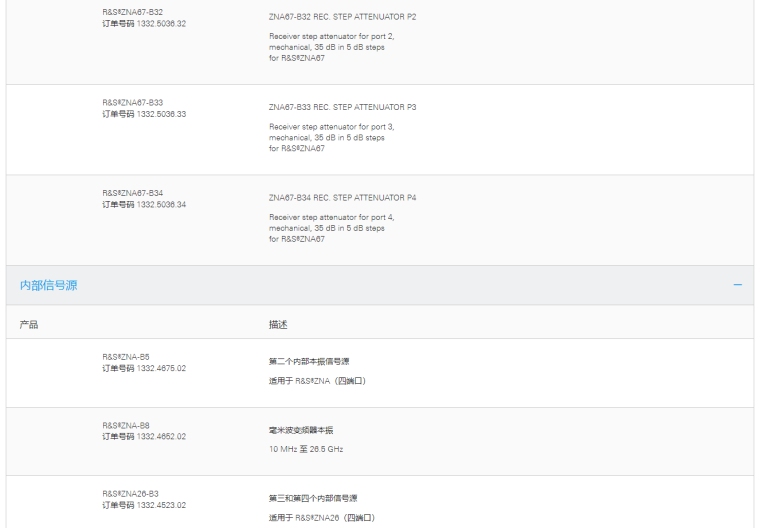
Task: Click the ZNA67-B32 REC. STEP ATTENUATOR P2 title
Action: 343,17
